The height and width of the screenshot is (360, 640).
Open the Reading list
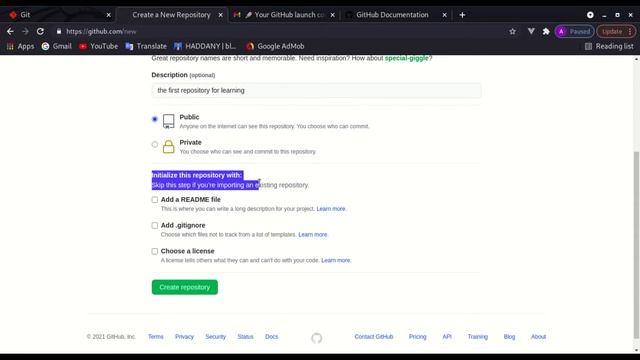pos(609,46)
